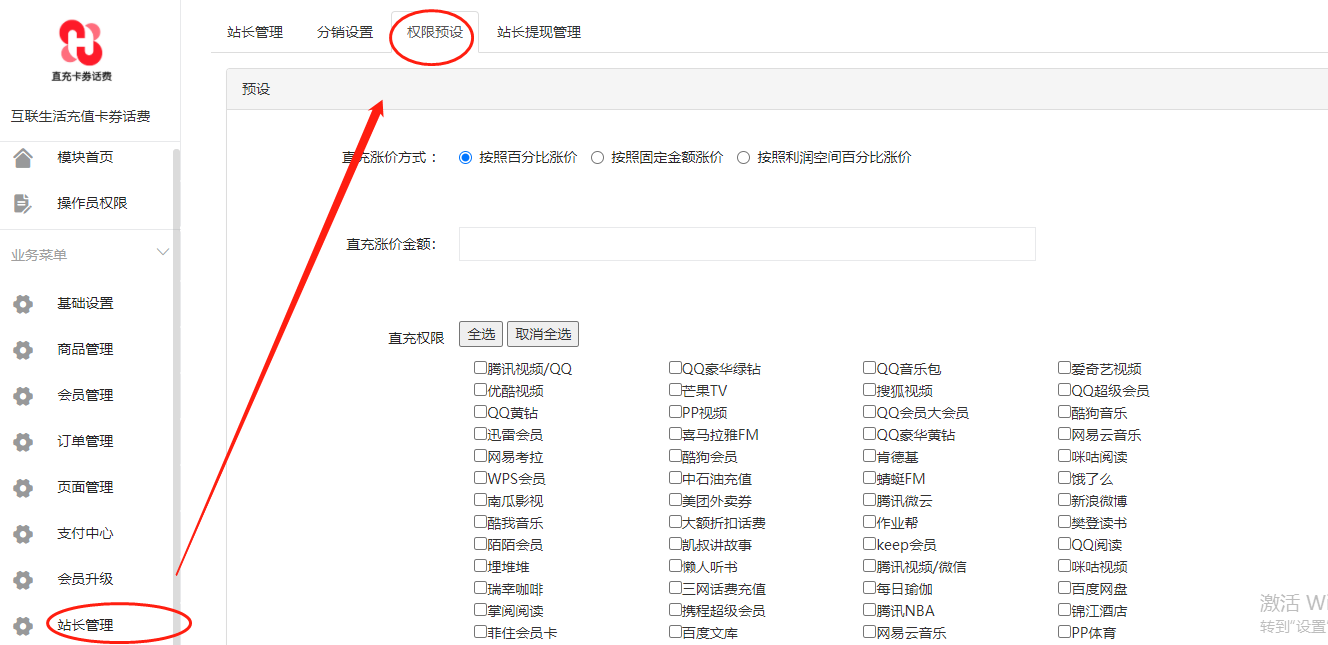The width and height of the screenshot is (1328, 645).
Task: Open 模块首页 in the sidebar
Action: click(85, 157)
